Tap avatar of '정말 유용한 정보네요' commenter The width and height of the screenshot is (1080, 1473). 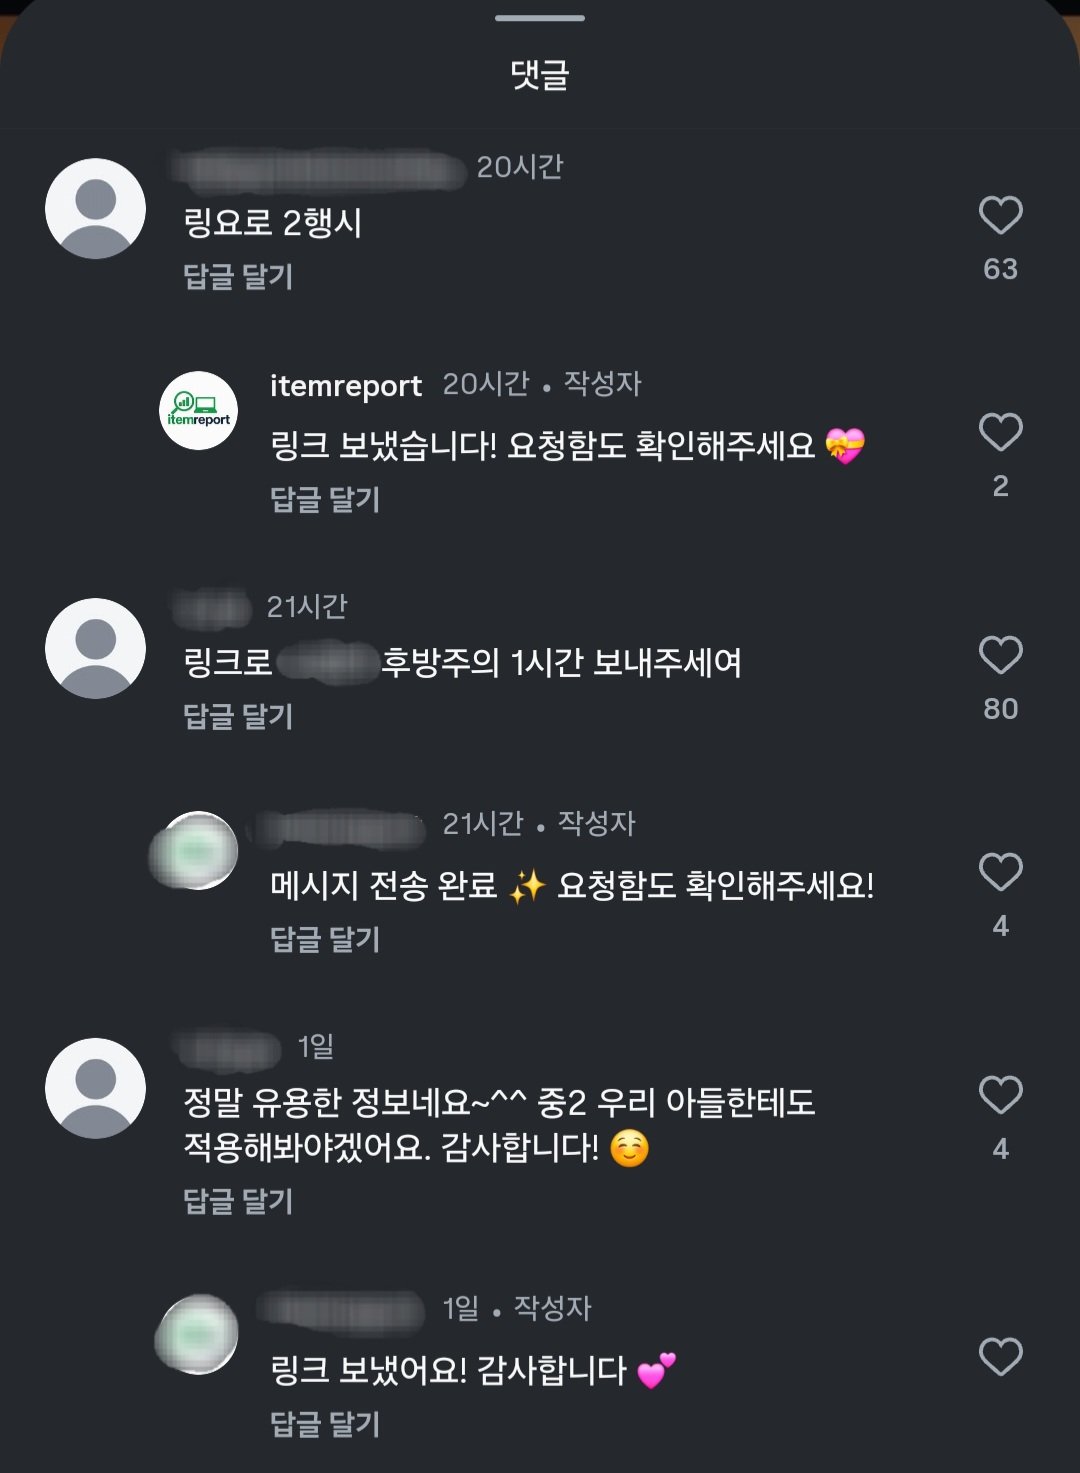pos(96,1088)
